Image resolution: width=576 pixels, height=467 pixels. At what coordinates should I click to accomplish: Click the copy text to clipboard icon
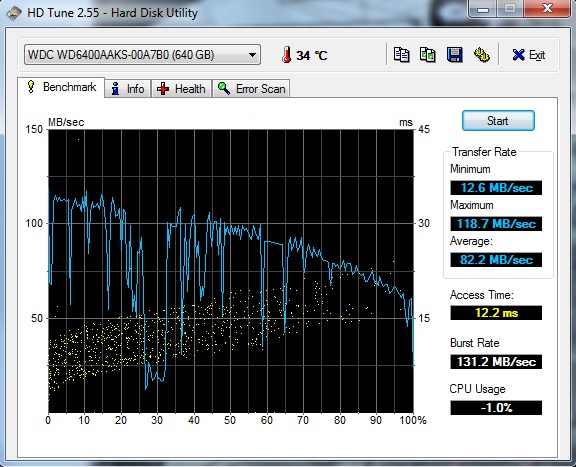point(402,55)
